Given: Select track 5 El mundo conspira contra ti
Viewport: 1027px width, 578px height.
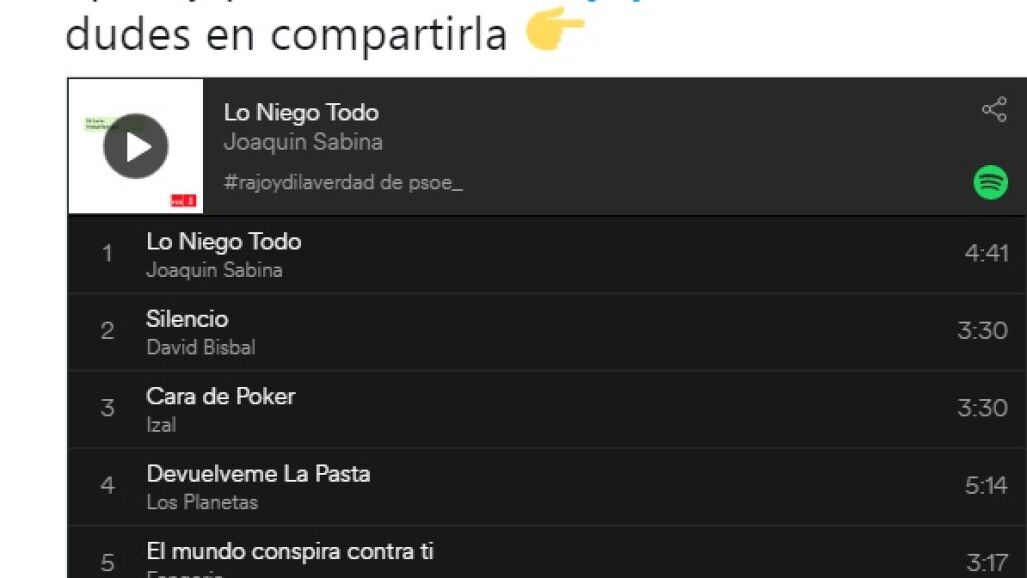Looking at the screenshot, I should [x=290, y=551].
